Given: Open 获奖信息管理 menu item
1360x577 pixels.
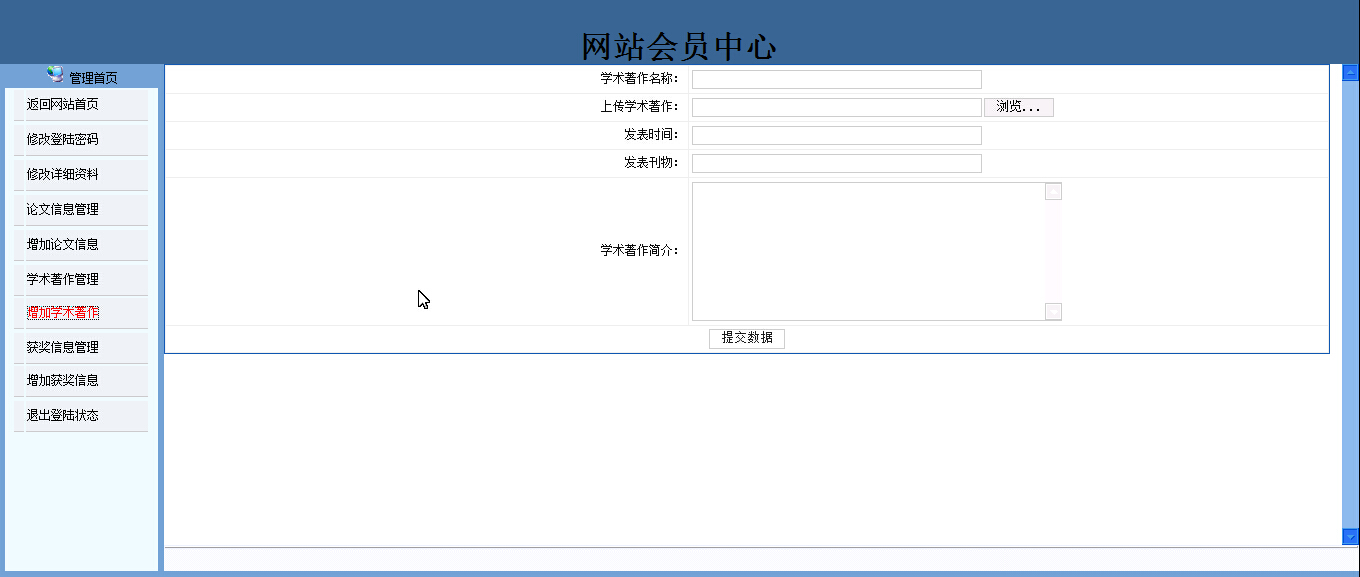Looking at the screenshot, I should [63, 347].
